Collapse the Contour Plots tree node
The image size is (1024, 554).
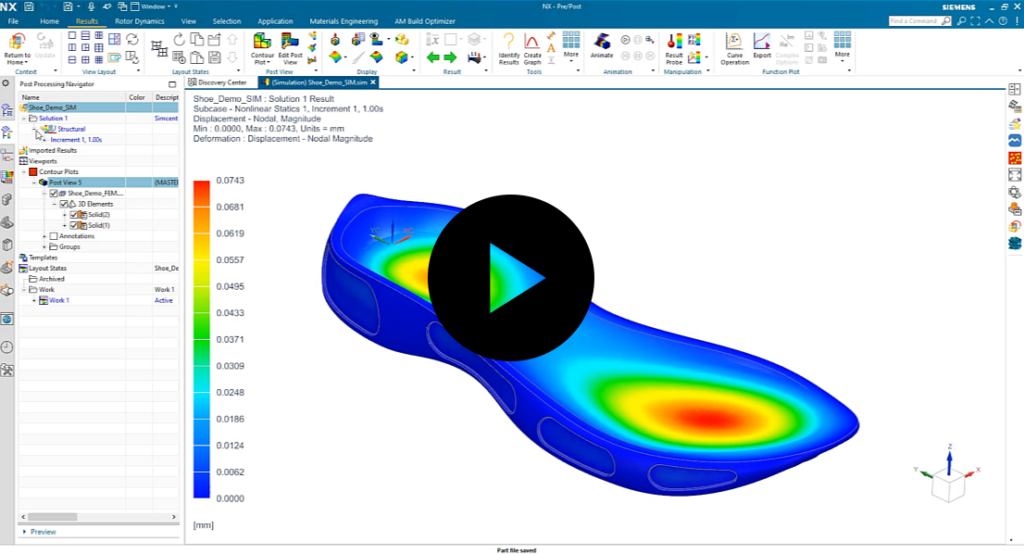coord(25,172)
